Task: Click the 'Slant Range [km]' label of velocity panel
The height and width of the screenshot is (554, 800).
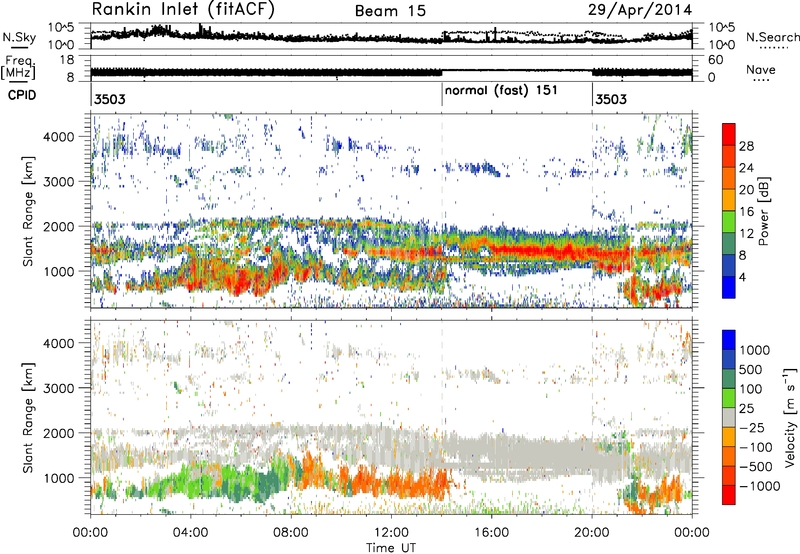Action: (x=29, y=418)
